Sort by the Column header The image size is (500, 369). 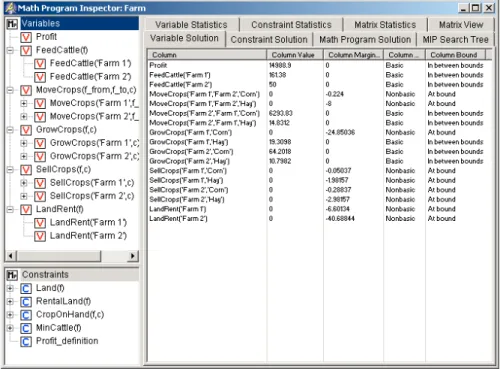click(207, 55)
